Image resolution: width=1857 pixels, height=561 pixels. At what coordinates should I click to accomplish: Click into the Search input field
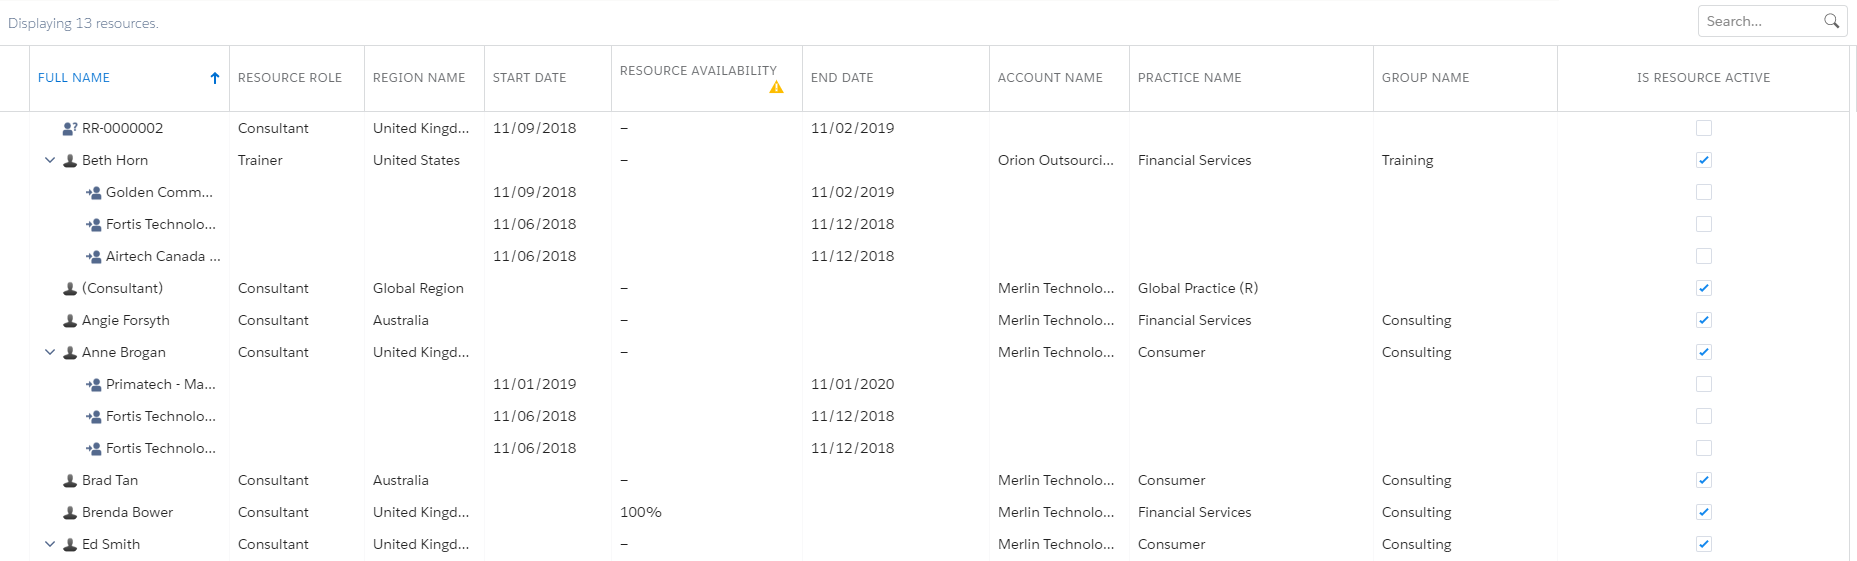1760,21
